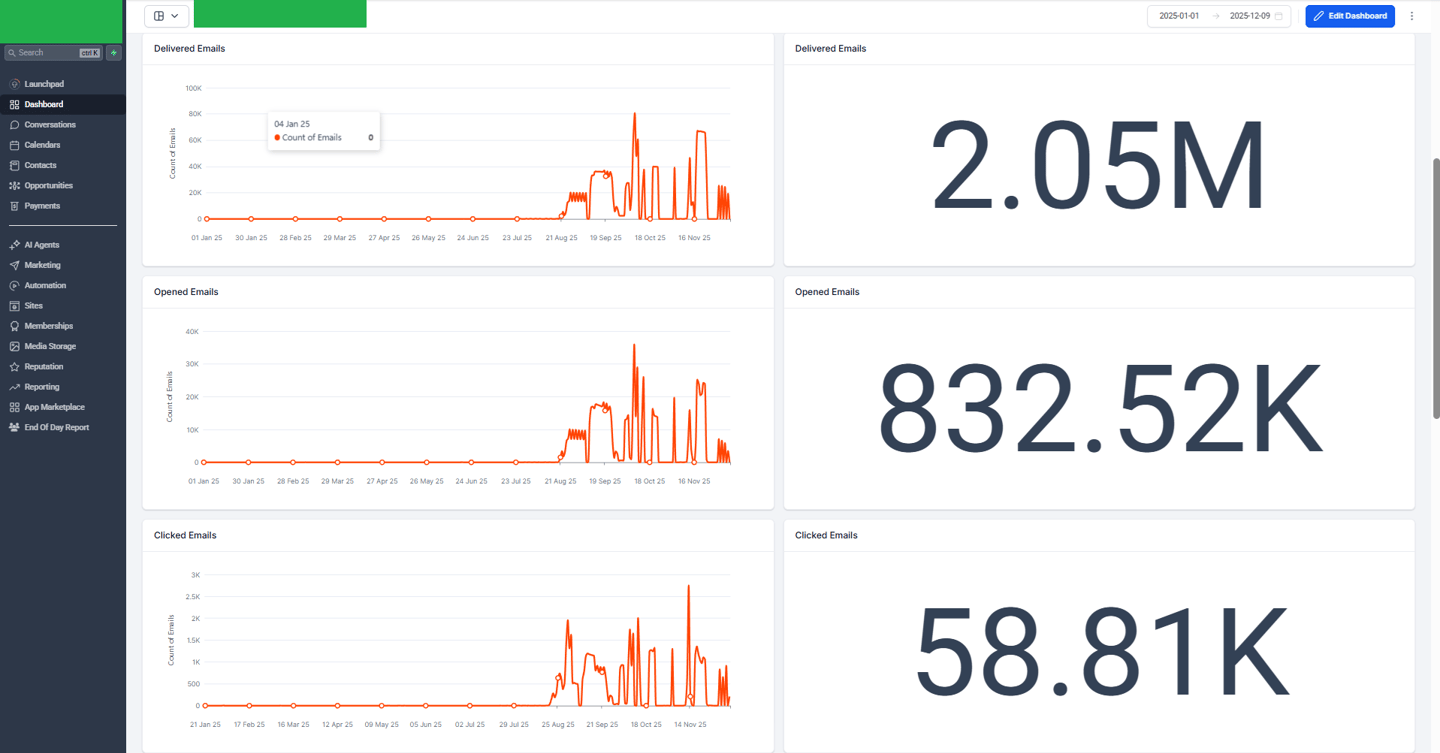Viewport: 1440px width, 753px height.
Task: Open the Automation section
Action: (45, 286)
